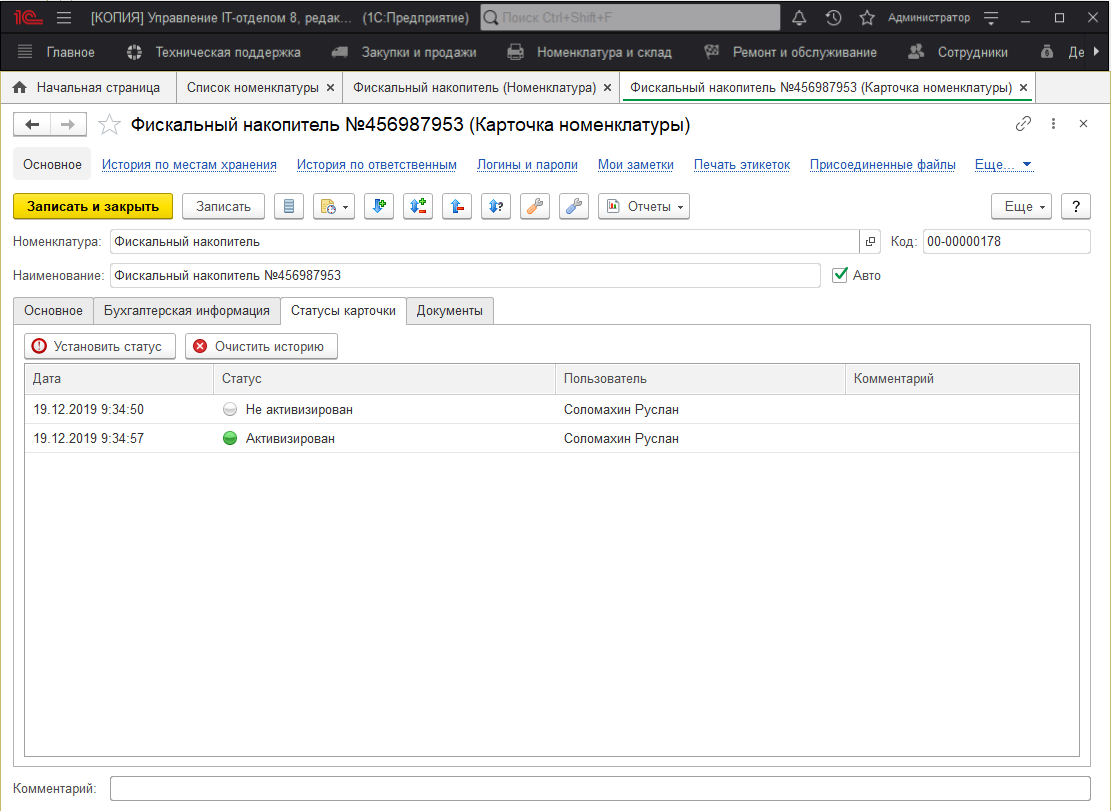Viewport: 1111px width, 811px height.
Task: Click the list icon in the card toolbar
Action: pos(289,206)
